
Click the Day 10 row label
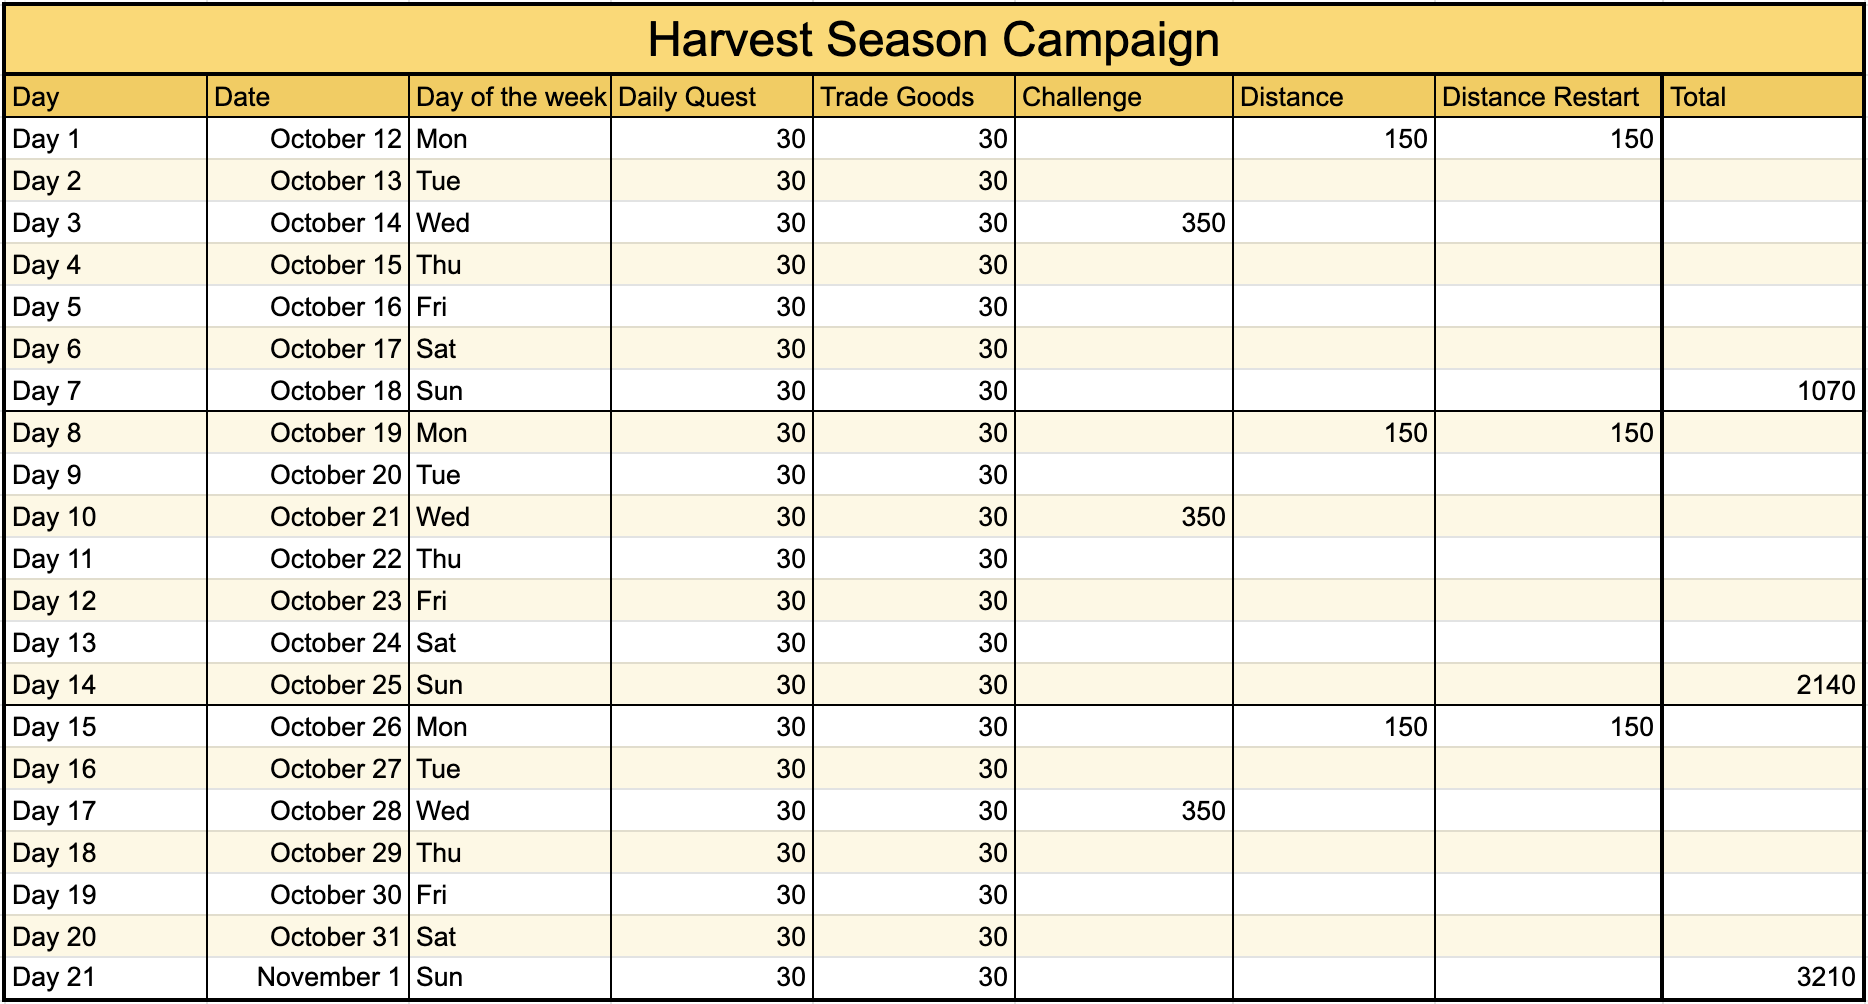click(x=106, y=517)
